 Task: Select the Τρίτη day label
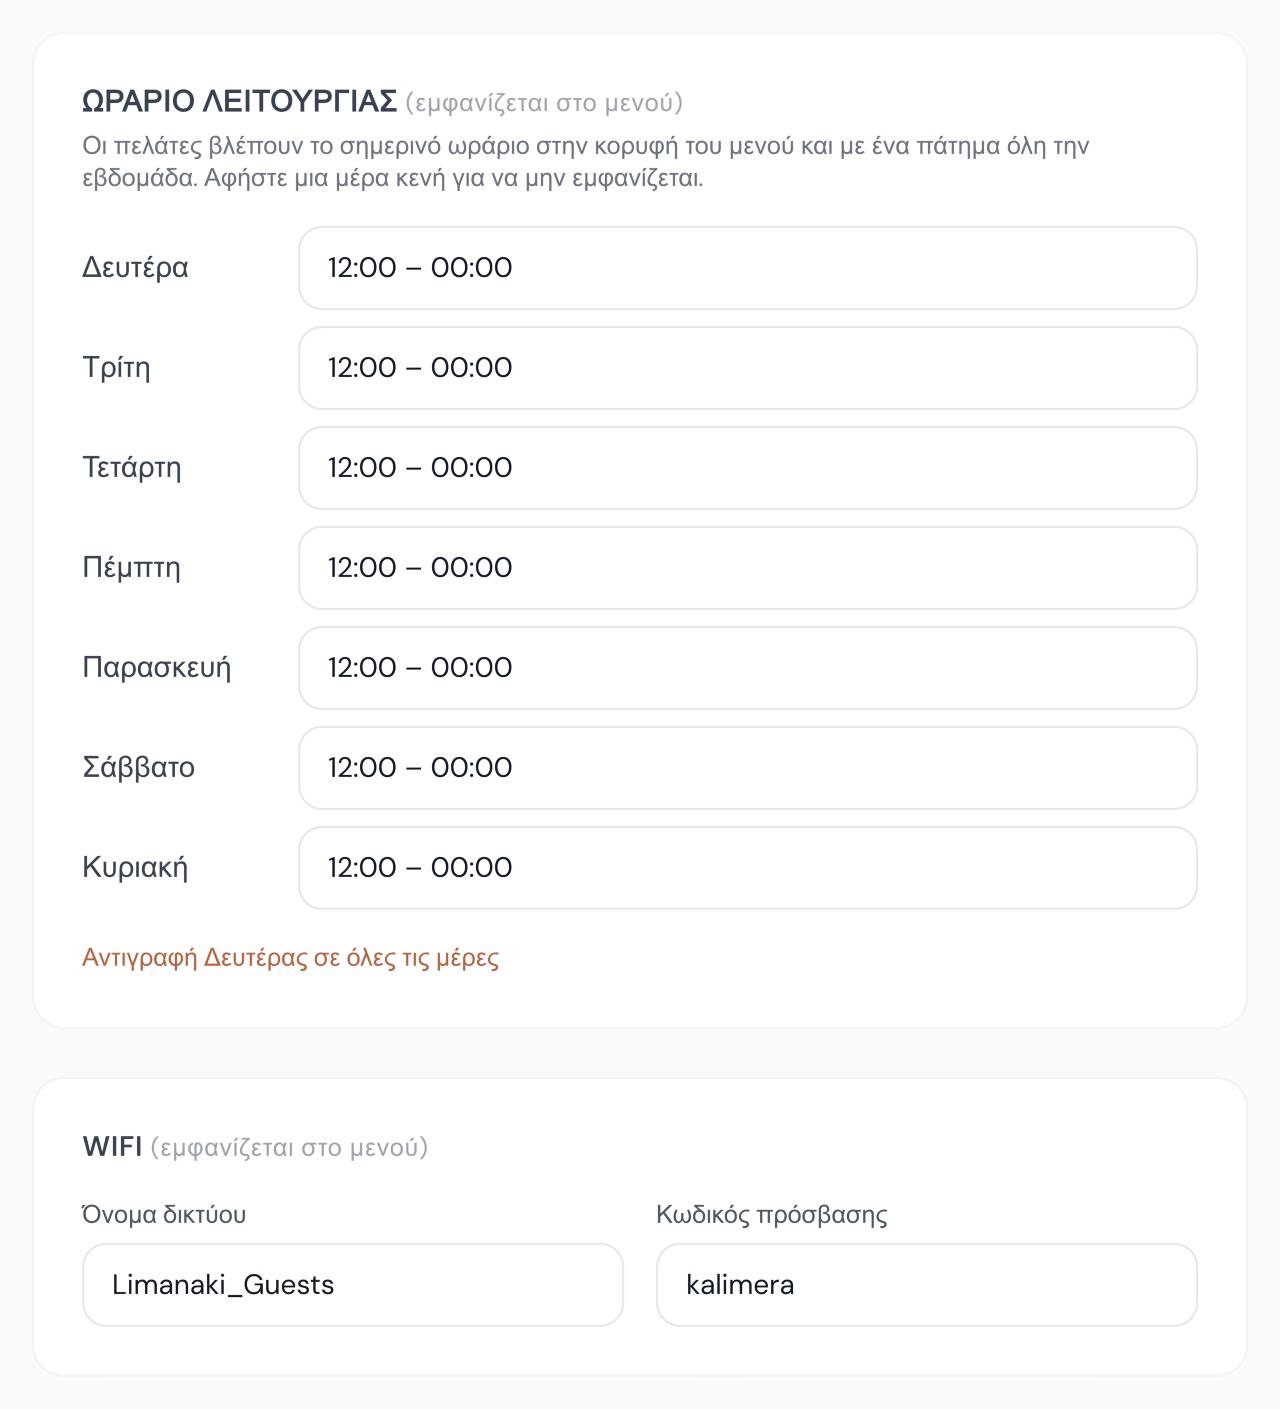point(116,368)
